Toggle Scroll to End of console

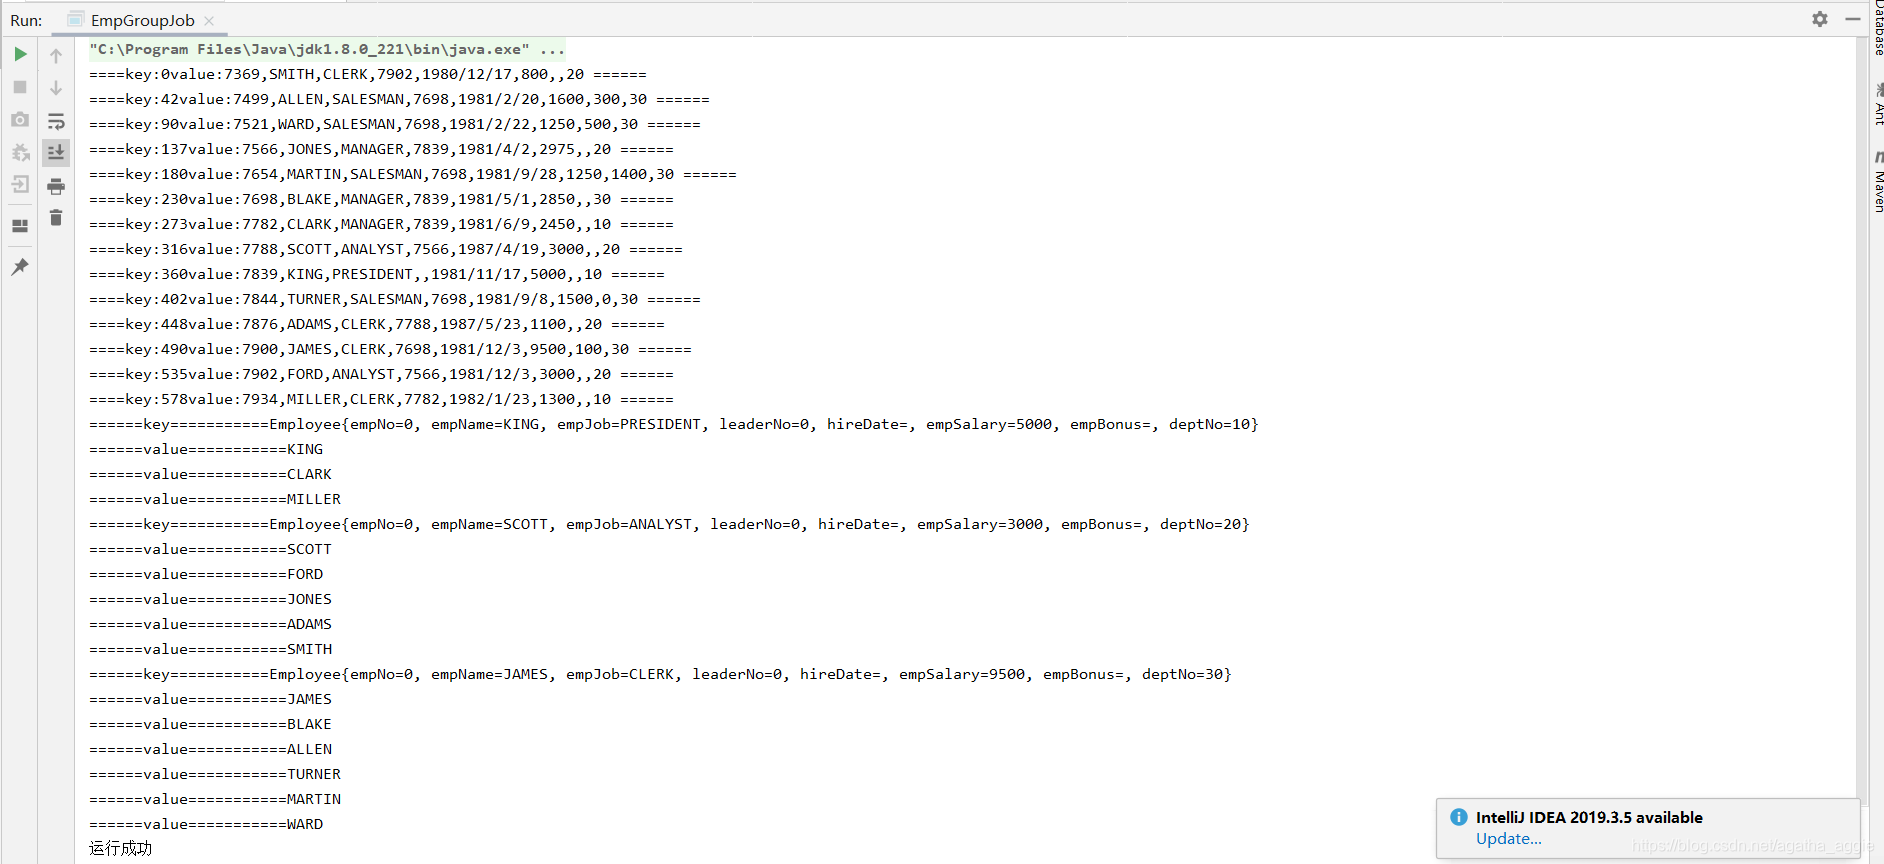click(56, 152)
